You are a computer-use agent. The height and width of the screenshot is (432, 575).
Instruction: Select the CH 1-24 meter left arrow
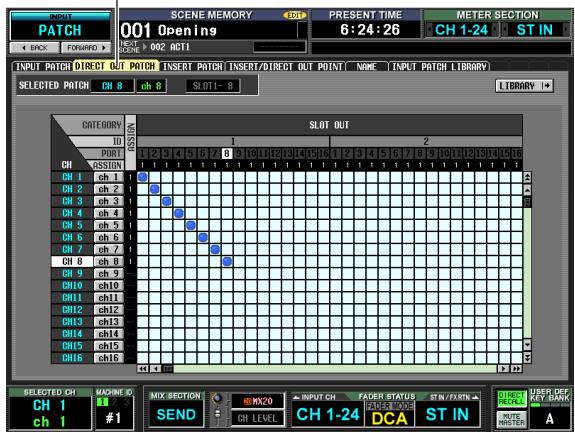[x=429, y=30]
